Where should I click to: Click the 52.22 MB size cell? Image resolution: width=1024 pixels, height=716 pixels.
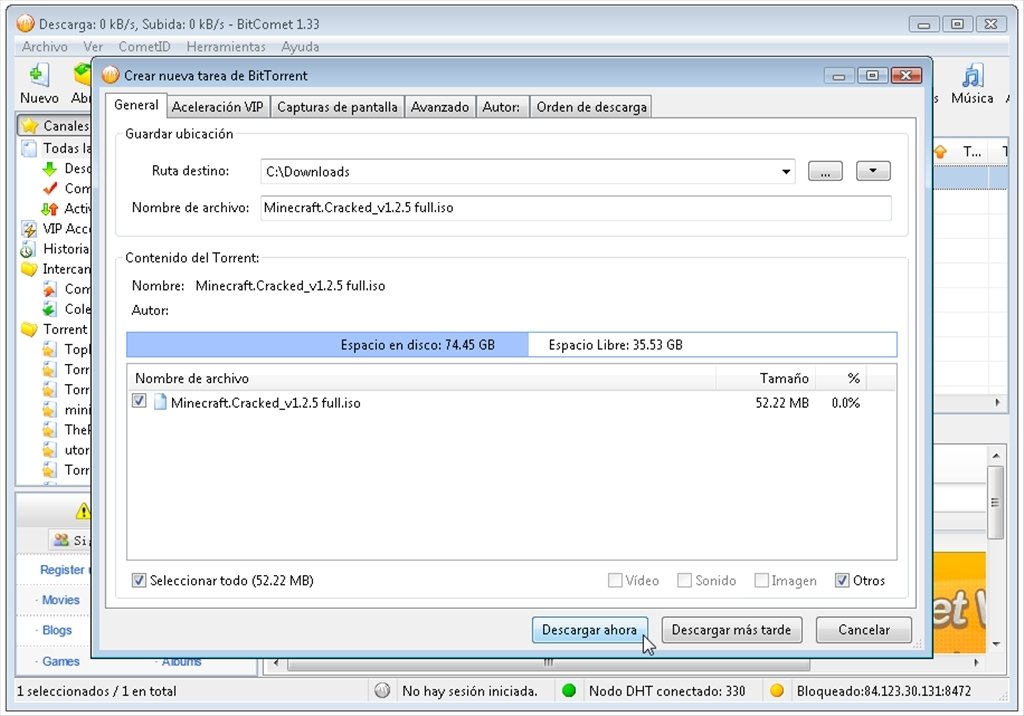782,403
